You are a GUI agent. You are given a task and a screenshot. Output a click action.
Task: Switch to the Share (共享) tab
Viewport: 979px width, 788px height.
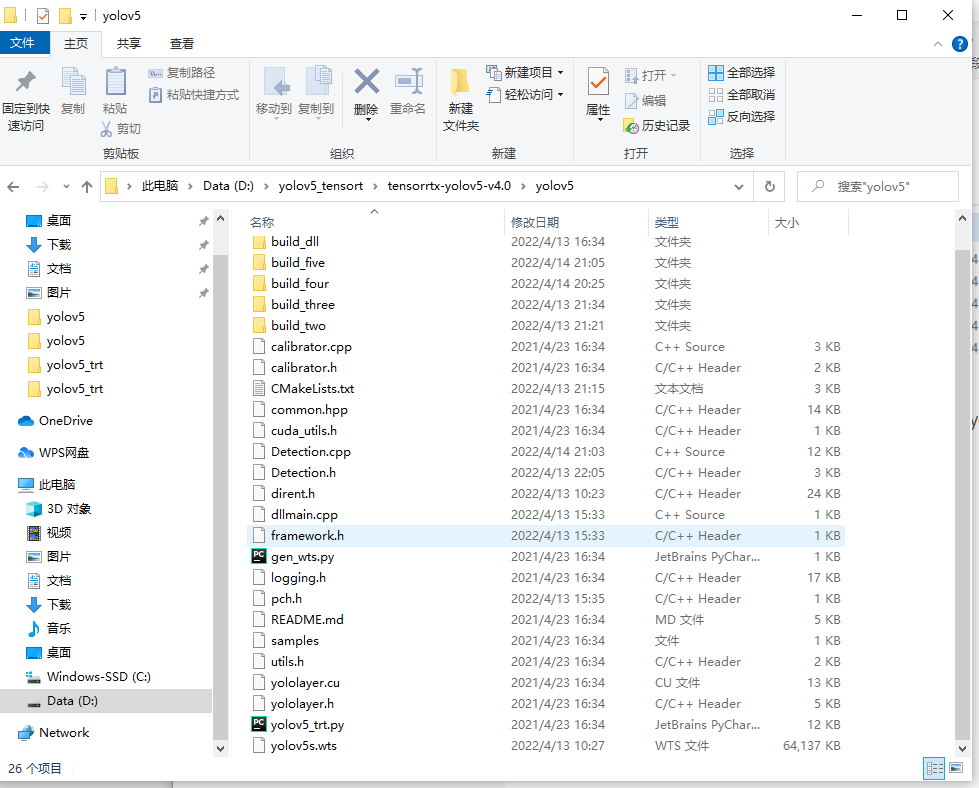(x=129, y=44)
